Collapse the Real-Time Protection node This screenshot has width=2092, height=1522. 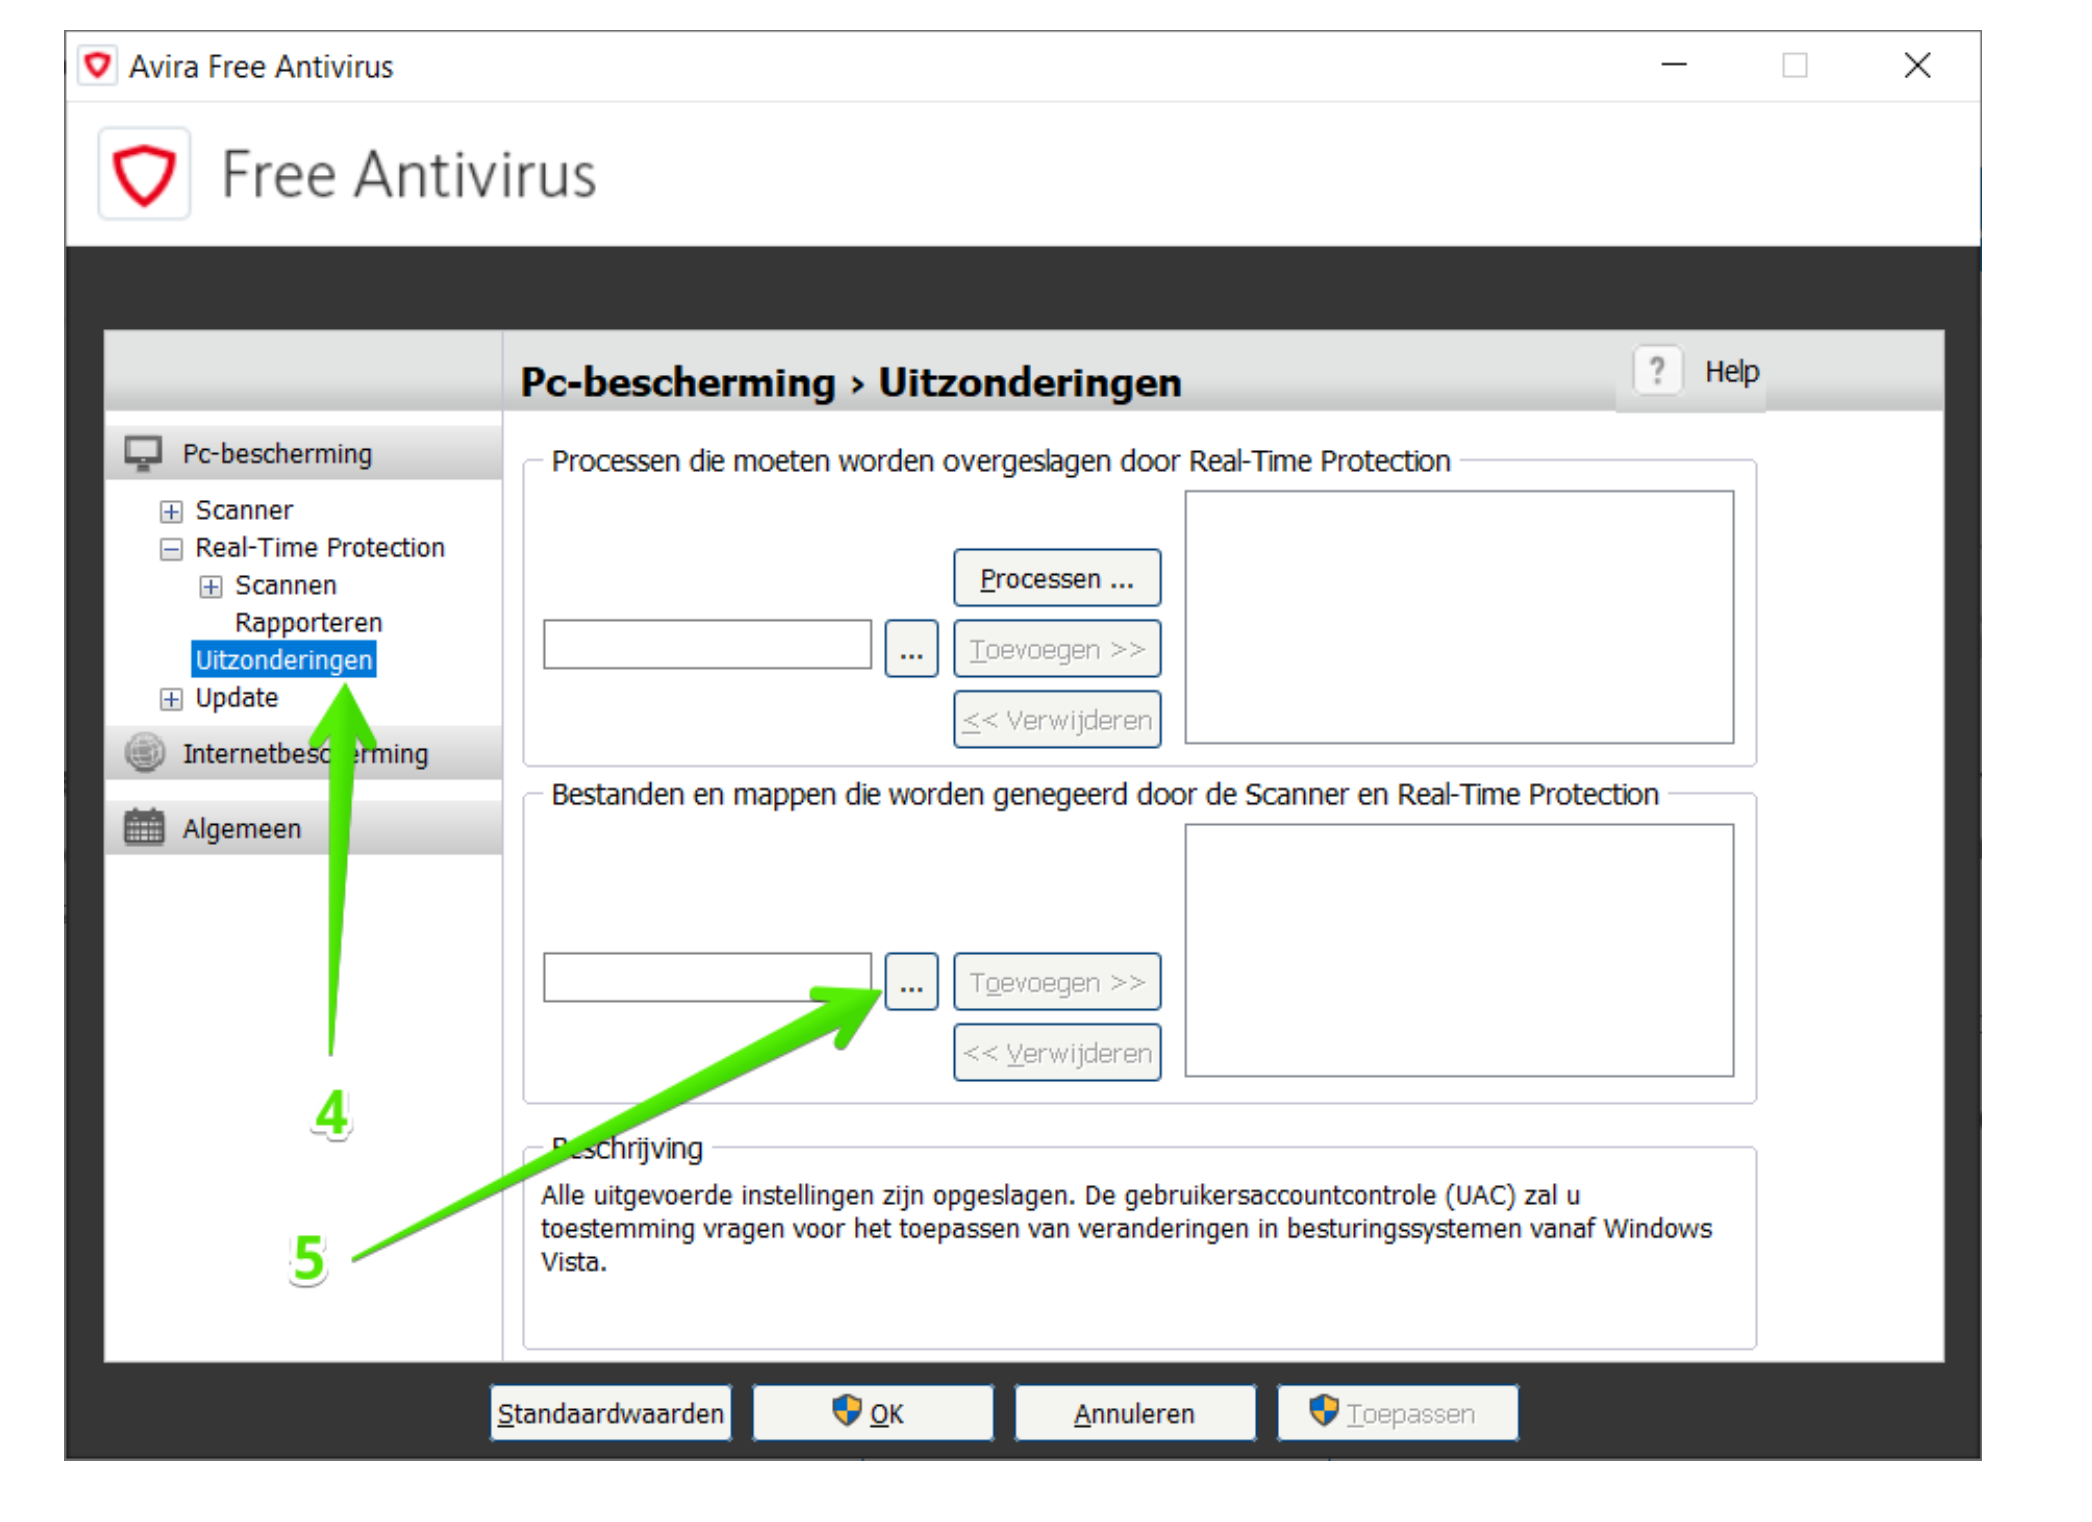click(171, 549)
